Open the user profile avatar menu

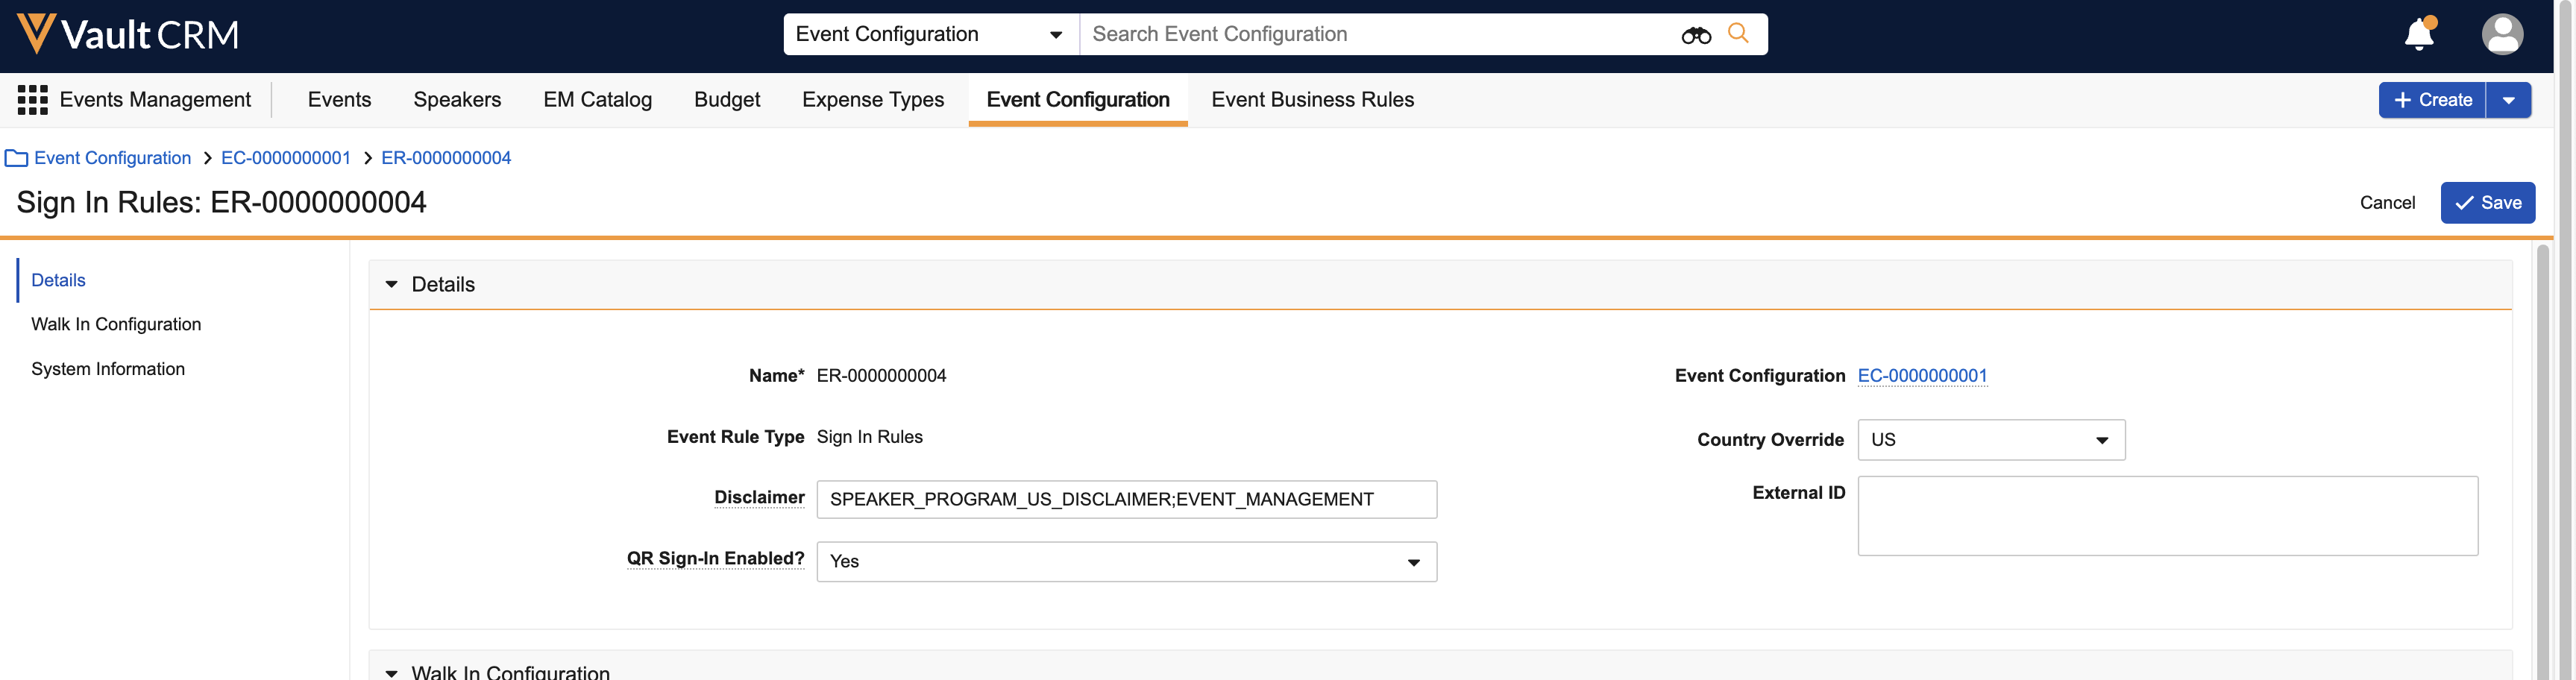coord(2501,35)
